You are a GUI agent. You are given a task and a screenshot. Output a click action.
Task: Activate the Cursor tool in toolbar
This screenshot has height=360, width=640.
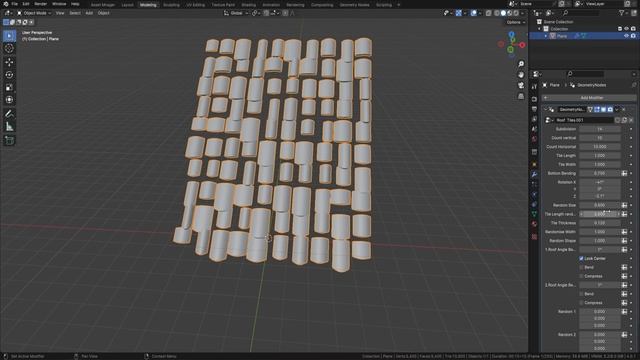click(x=9, y=48)
